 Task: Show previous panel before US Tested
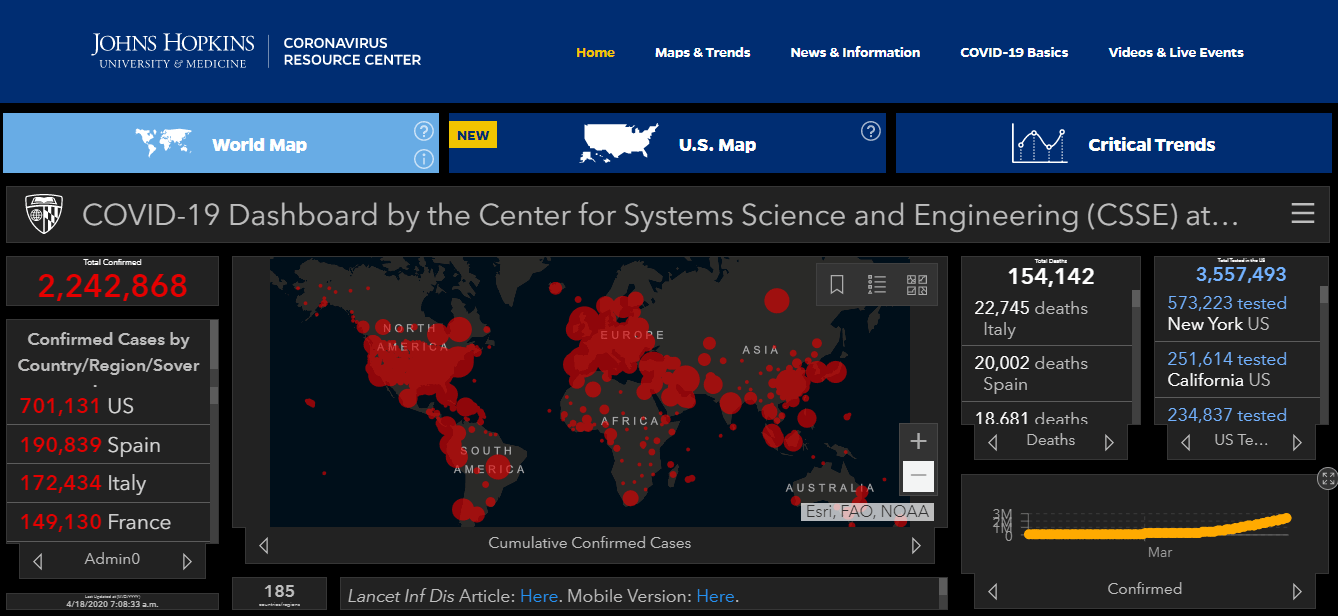pyautogui.click(x=1186, y=442)
